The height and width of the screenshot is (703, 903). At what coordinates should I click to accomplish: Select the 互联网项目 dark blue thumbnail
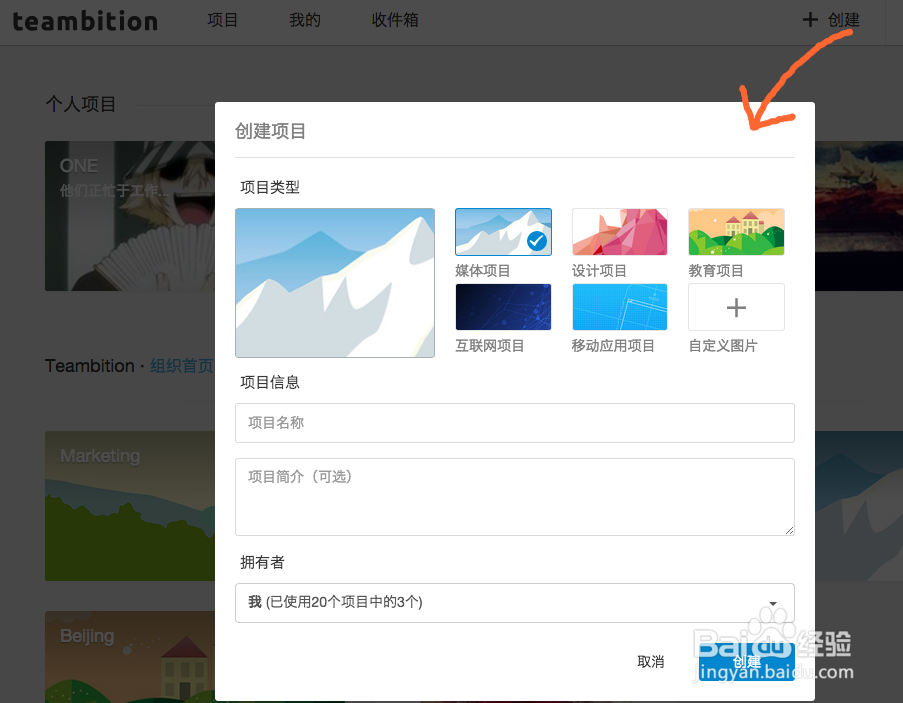click(503, 307)
